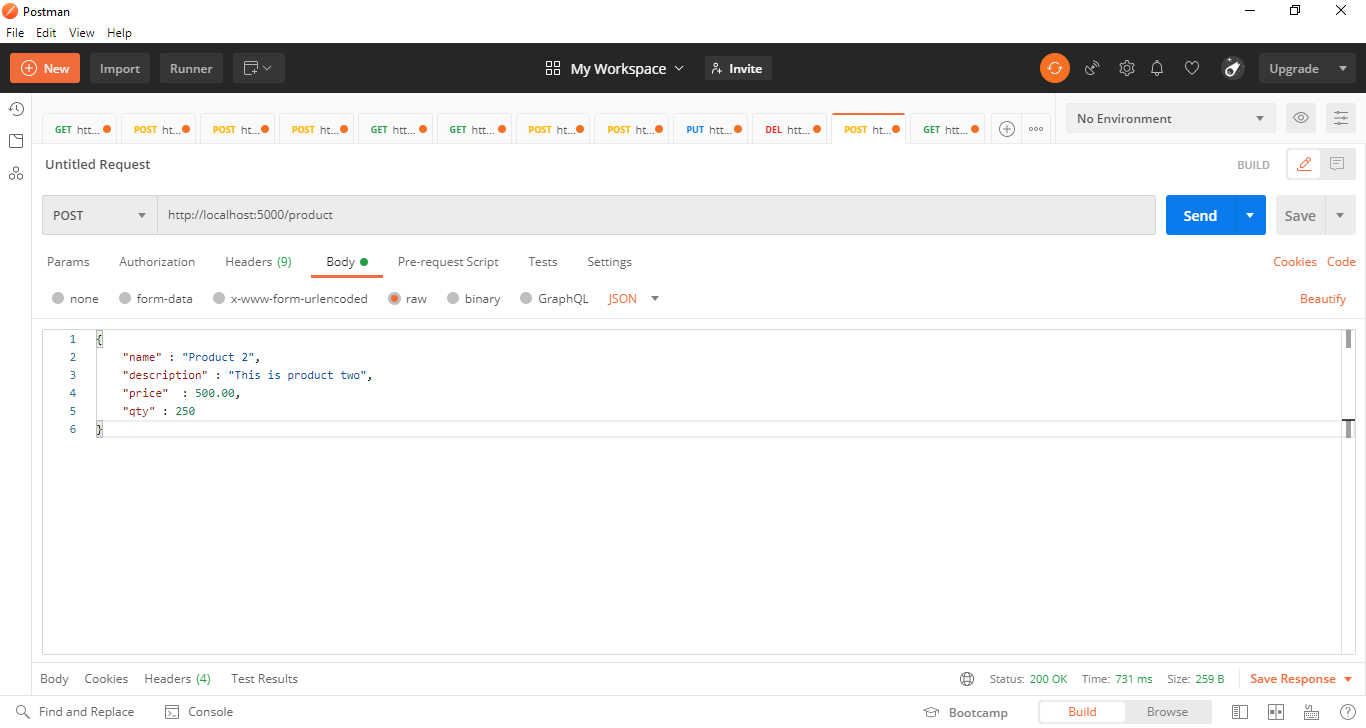Open the Upgrade dropdown arrow
Image resolution: width=1366 pixels, height=728 pixels.
click(1341, 68)
